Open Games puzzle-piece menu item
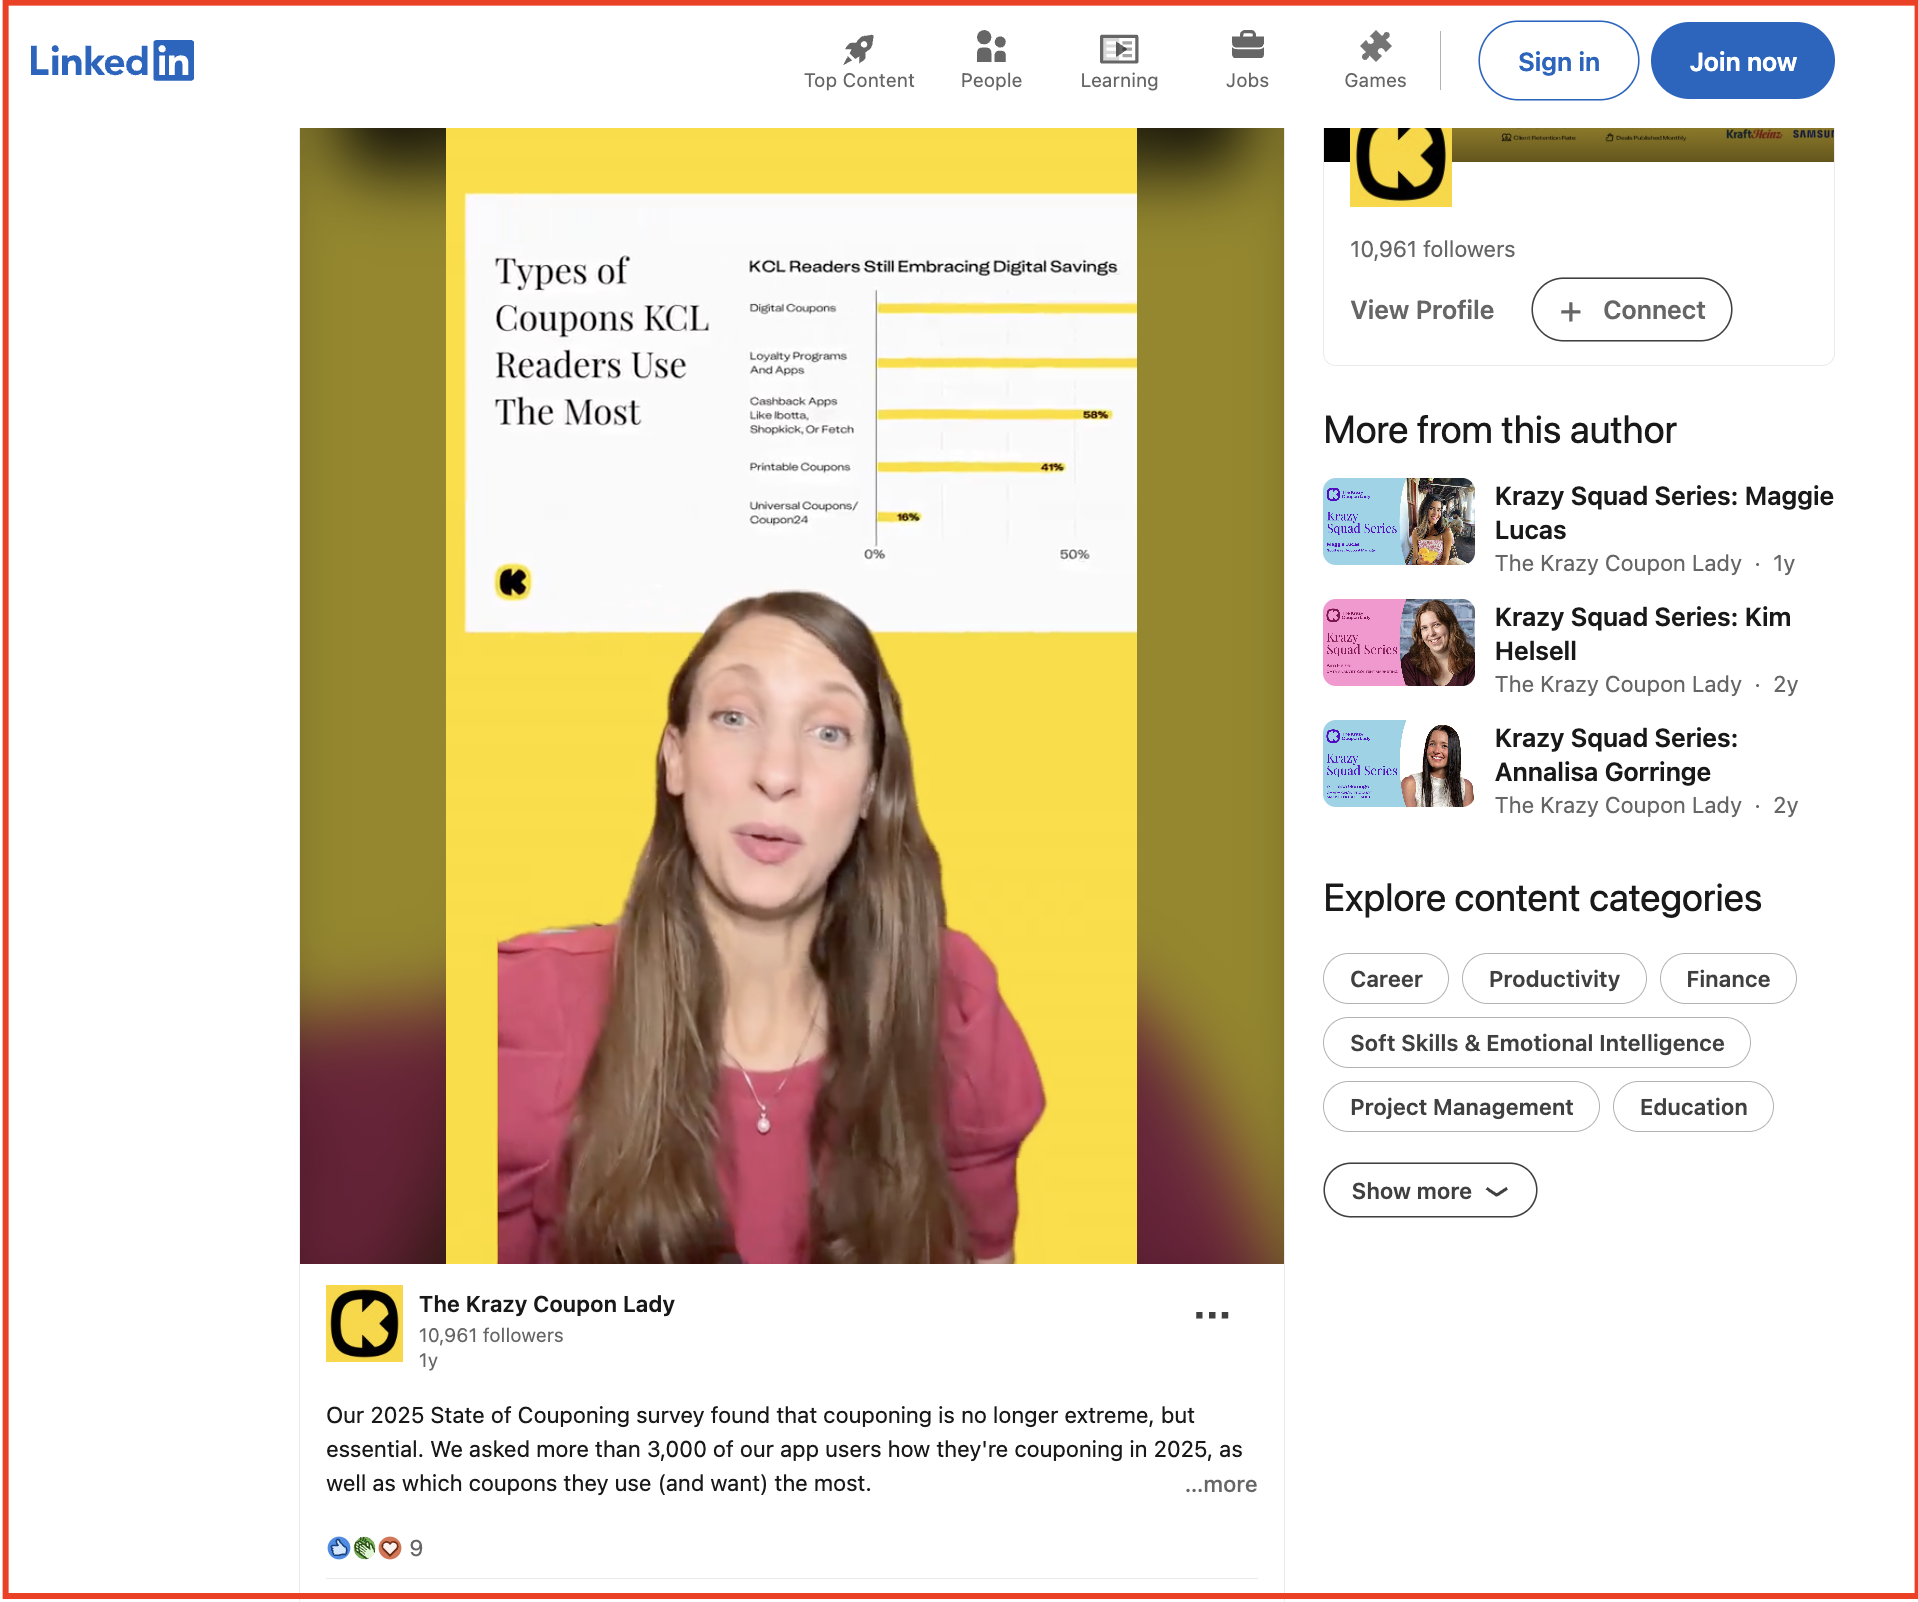The width and height of the screenshot is (1918, 1602). pos(1375,61)
